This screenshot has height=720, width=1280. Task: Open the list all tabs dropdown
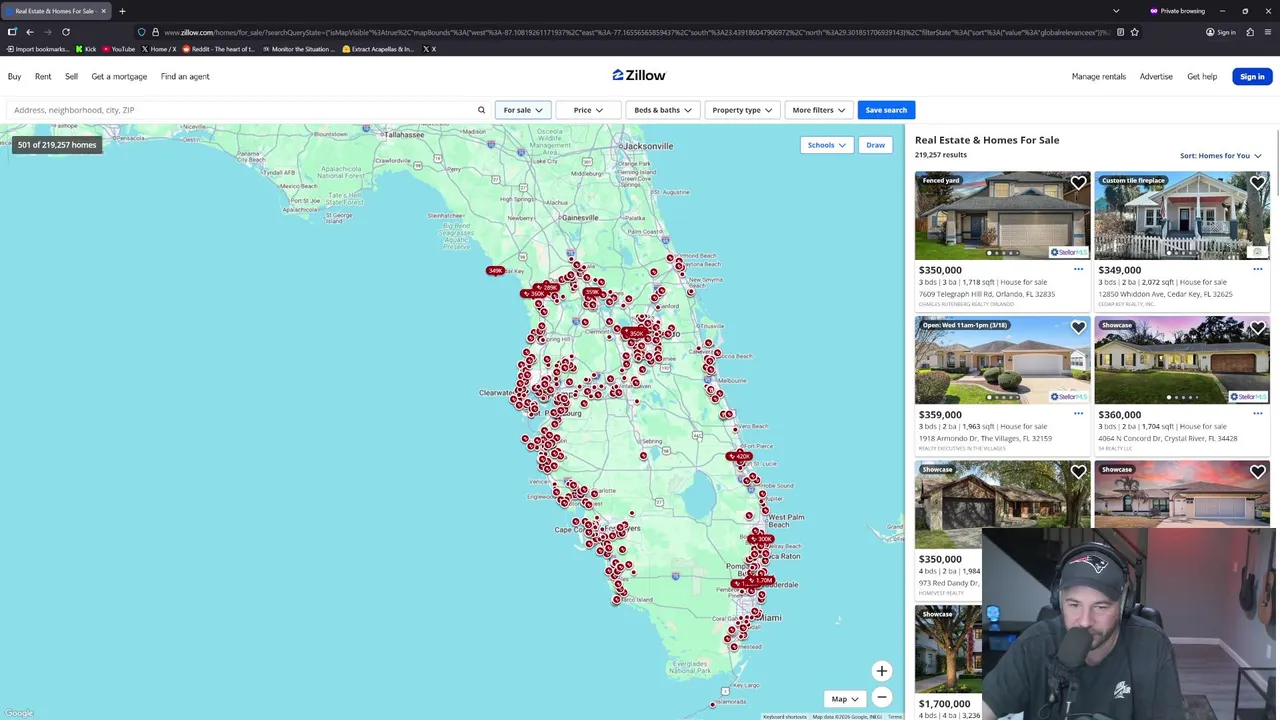pyautogui.click(x=1116, y=11)
